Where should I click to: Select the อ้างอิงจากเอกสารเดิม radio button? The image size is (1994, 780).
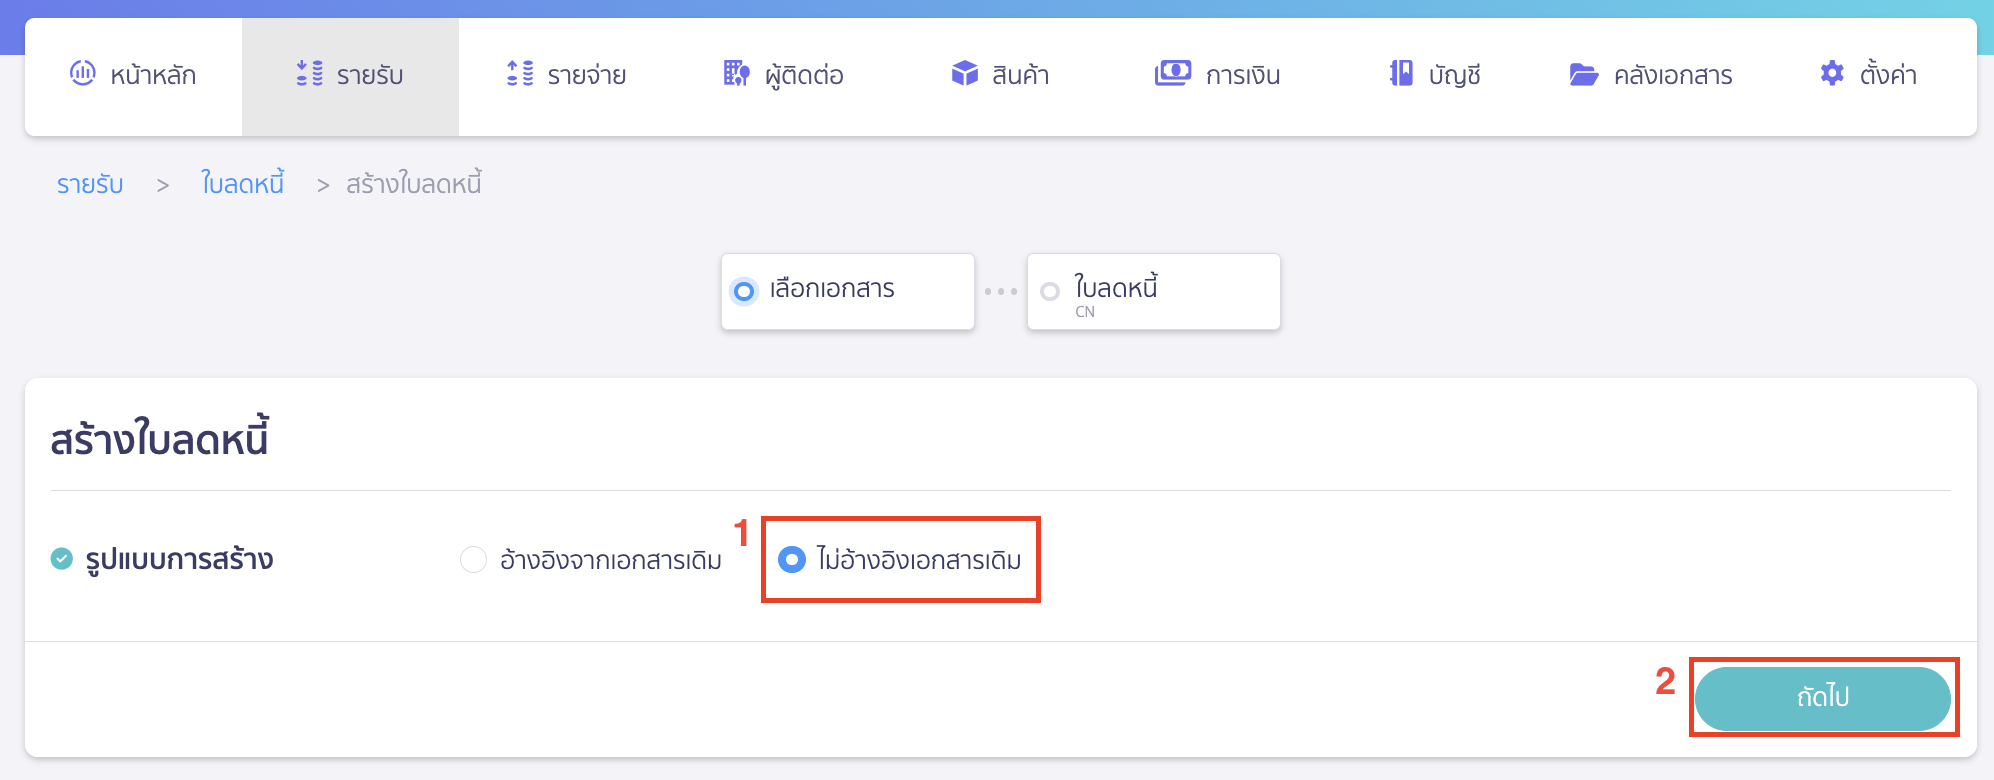(x=471, y=559)
